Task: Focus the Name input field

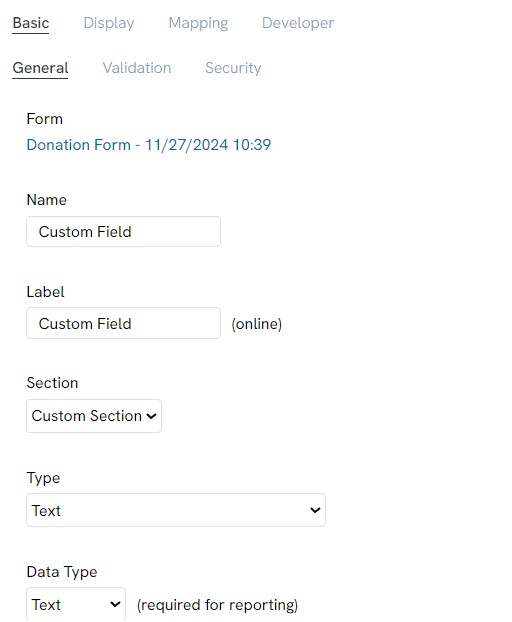Action: [123, 232]
